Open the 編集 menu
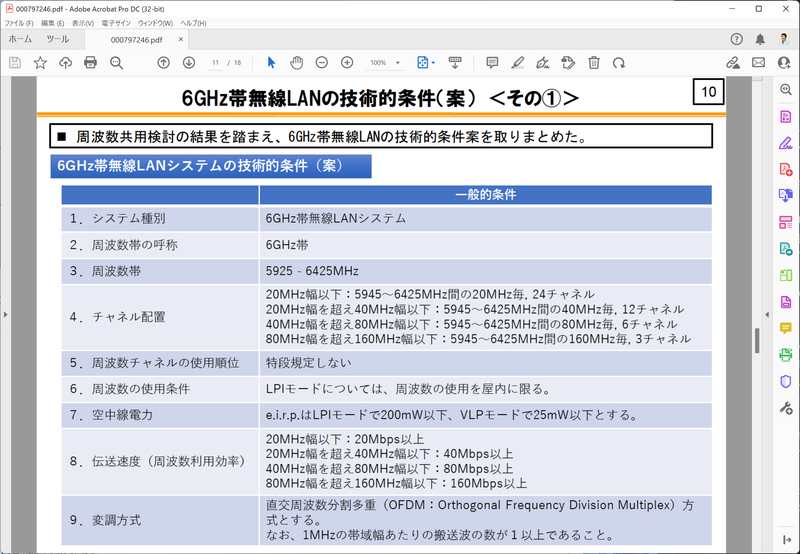 tap(53, 23)
